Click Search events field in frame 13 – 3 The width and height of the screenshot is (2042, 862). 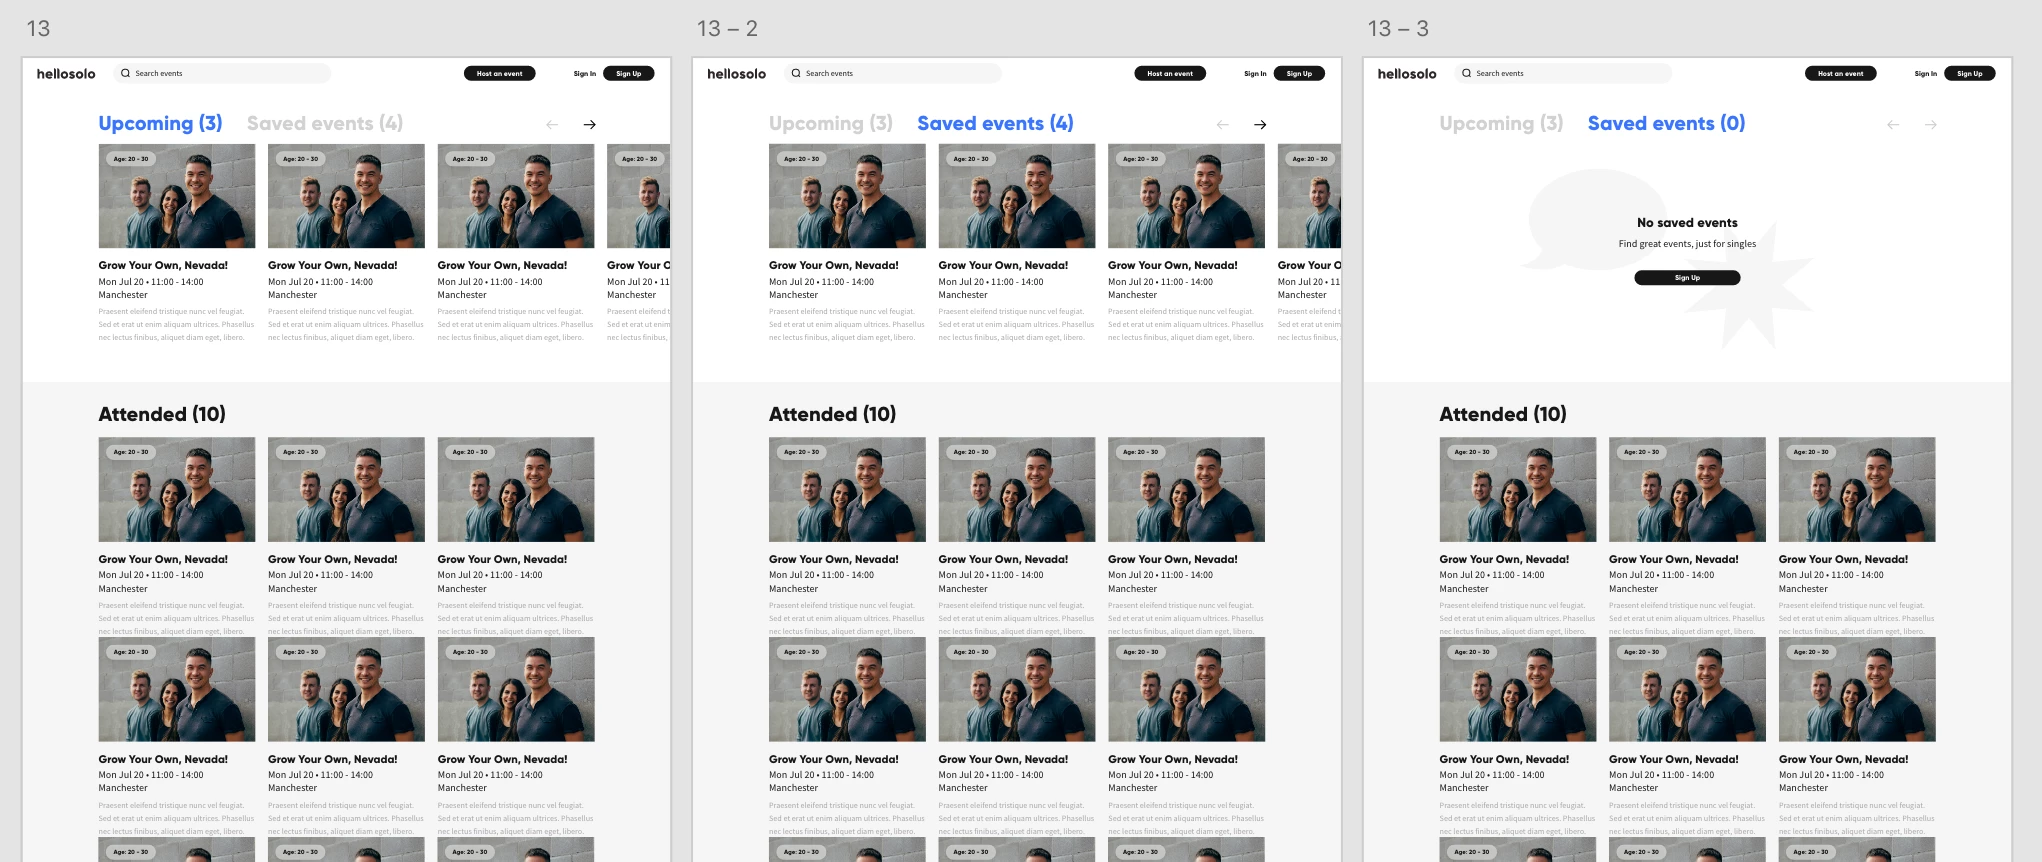tap(1562, 73)
